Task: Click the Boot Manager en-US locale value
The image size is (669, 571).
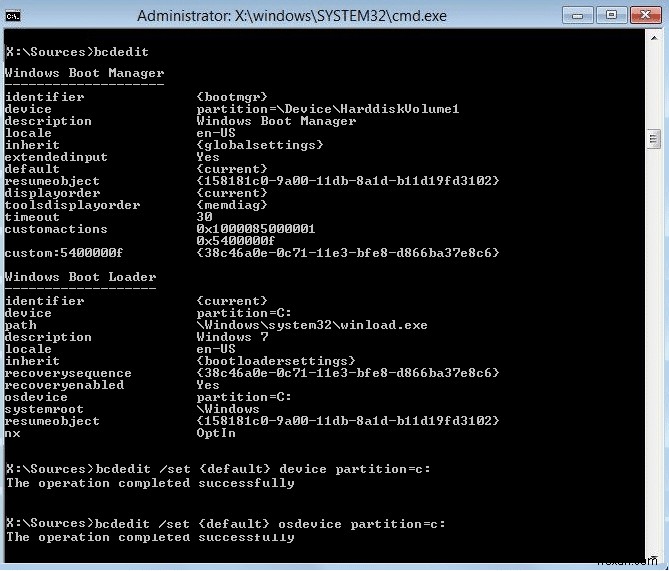Action: point(216,133)
